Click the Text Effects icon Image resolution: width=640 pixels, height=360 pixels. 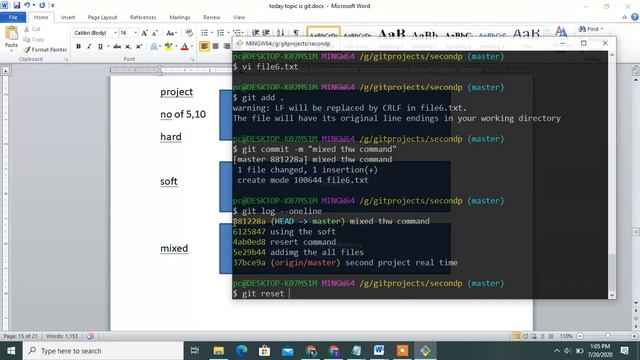coord(154,47)
